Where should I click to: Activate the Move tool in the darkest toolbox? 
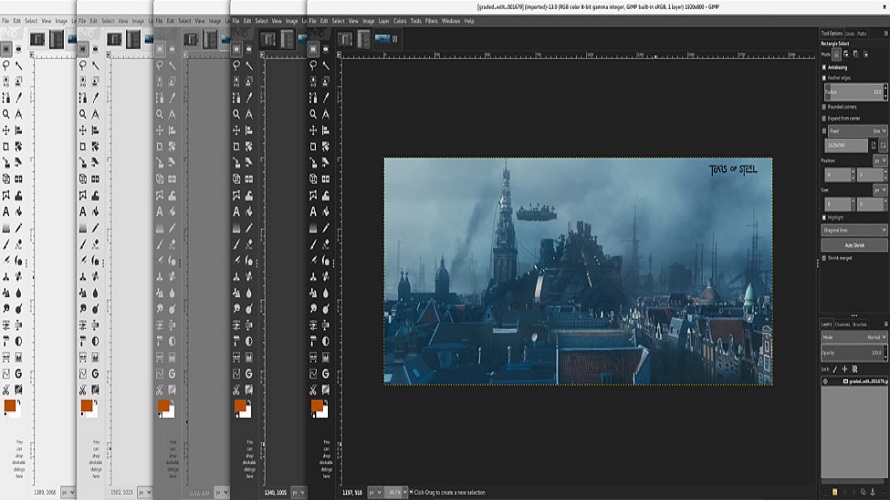[314, 130]
